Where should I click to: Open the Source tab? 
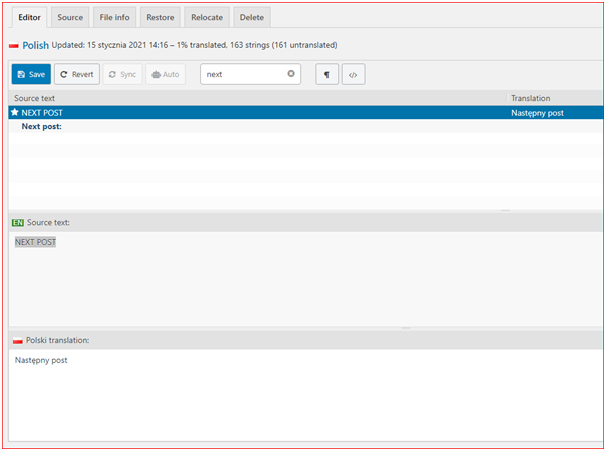point(70,17)
